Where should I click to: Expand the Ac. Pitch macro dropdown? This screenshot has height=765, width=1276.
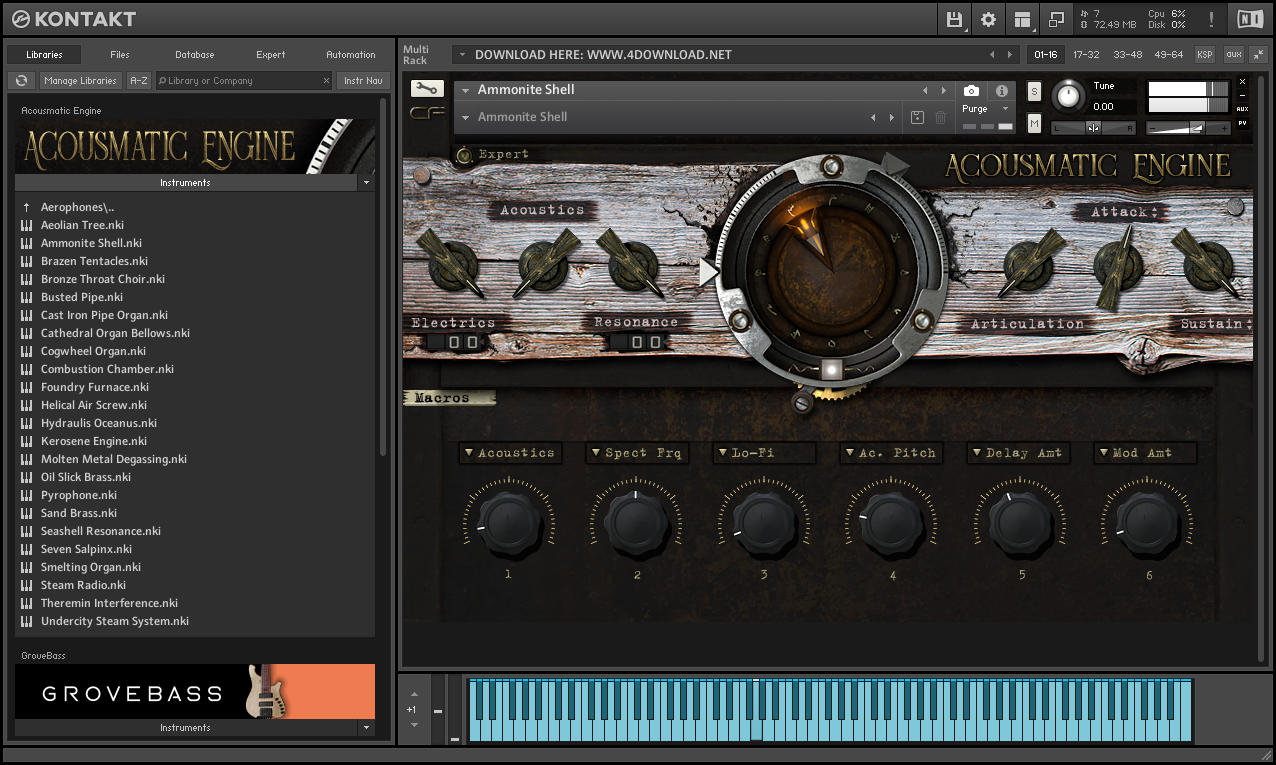click(891, 453)
